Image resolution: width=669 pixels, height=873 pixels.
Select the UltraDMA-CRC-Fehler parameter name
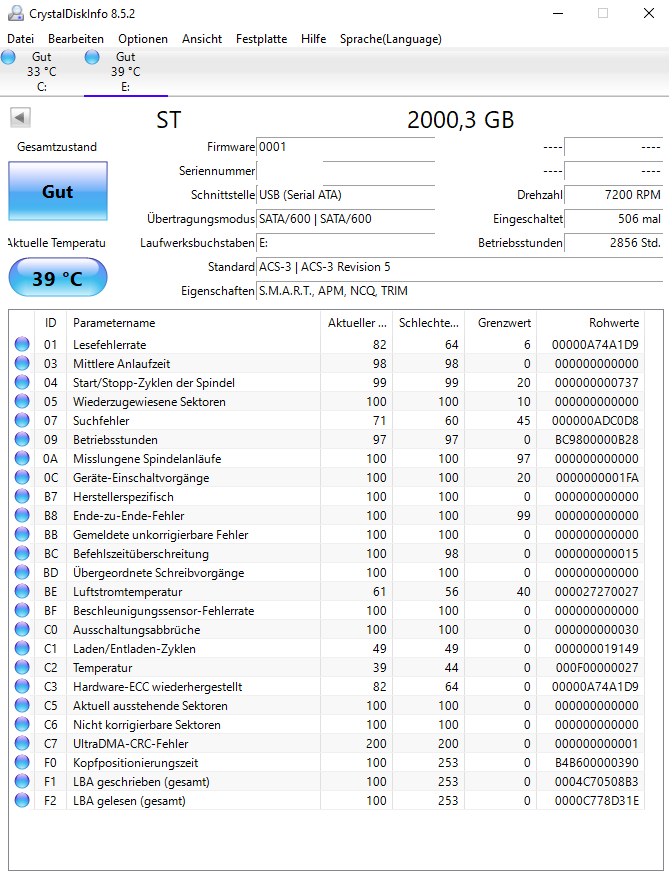tap(130, 743)
